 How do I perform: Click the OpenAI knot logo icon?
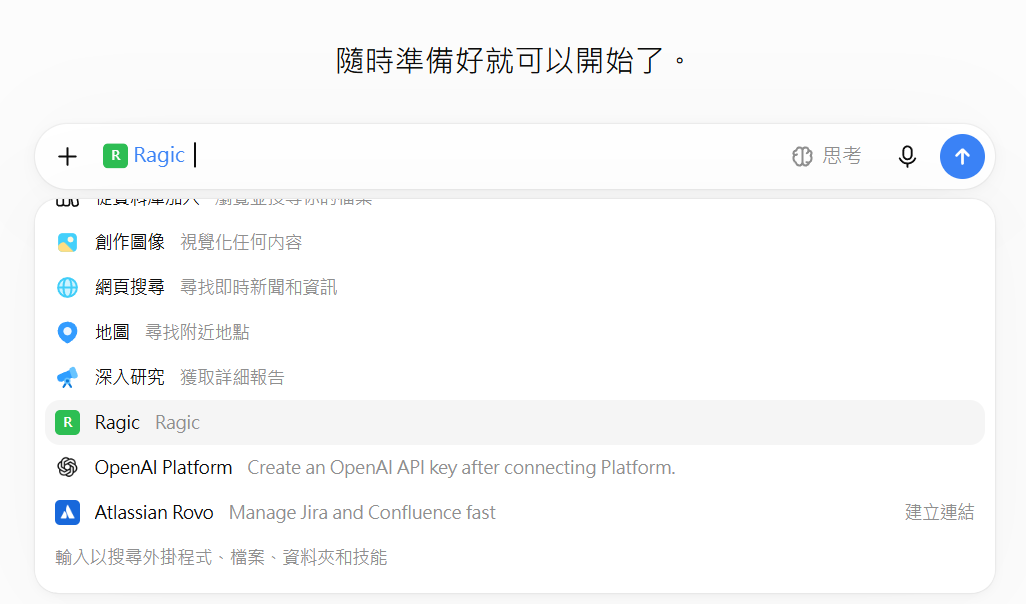point(67,467)
